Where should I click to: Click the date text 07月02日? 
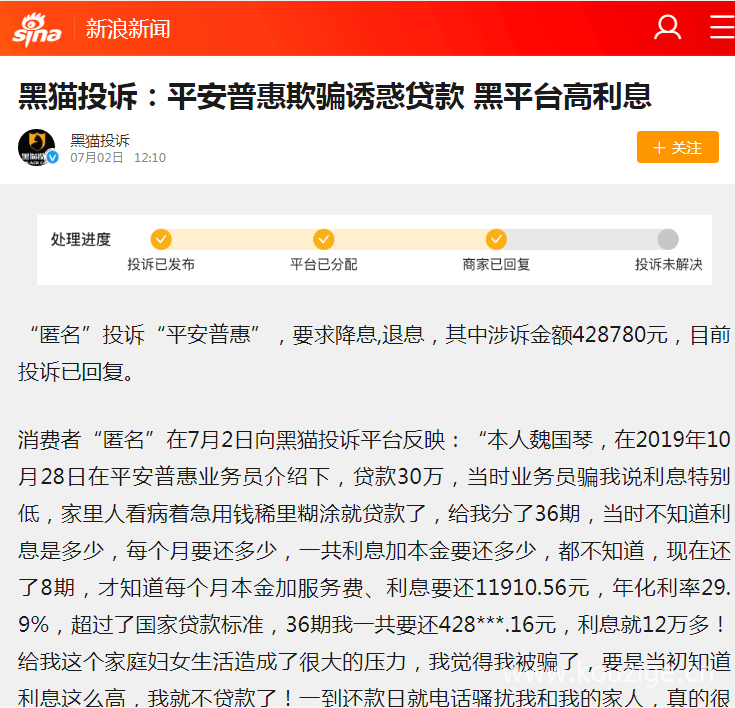pos(97,158)
